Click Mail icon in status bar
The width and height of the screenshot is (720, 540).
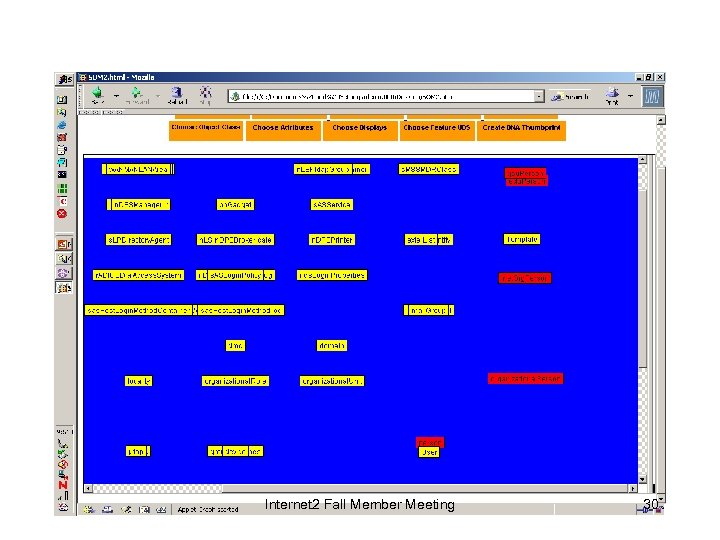[107, 509]
